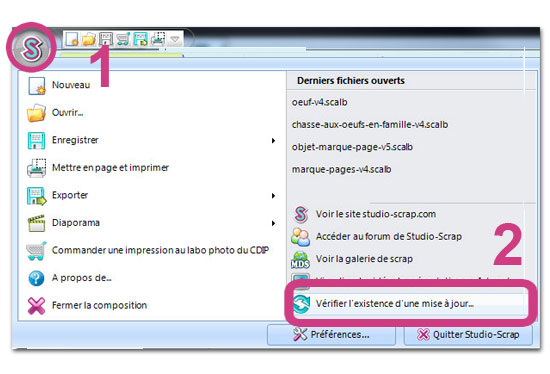This screenshot has height=374, width=550.
Task: Click the Save floppy icon in quick toolbar
Action: 106,39
